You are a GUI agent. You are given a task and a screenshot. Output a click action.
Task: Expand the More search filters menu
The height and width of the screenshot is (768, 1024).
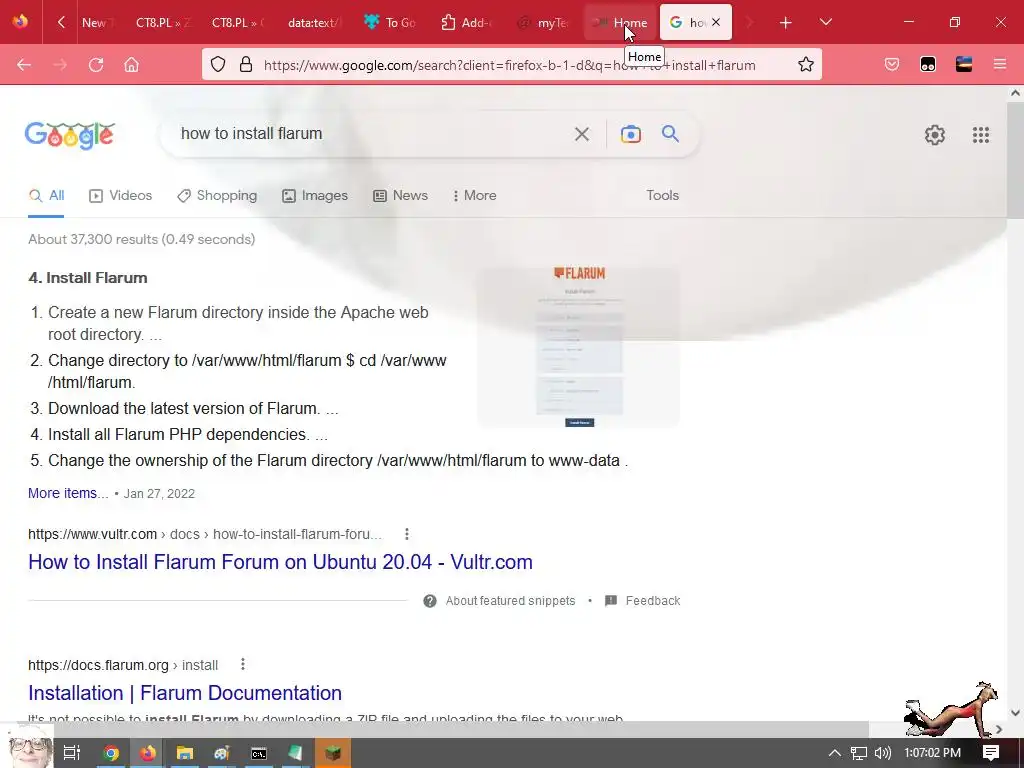tap(475, 196)
